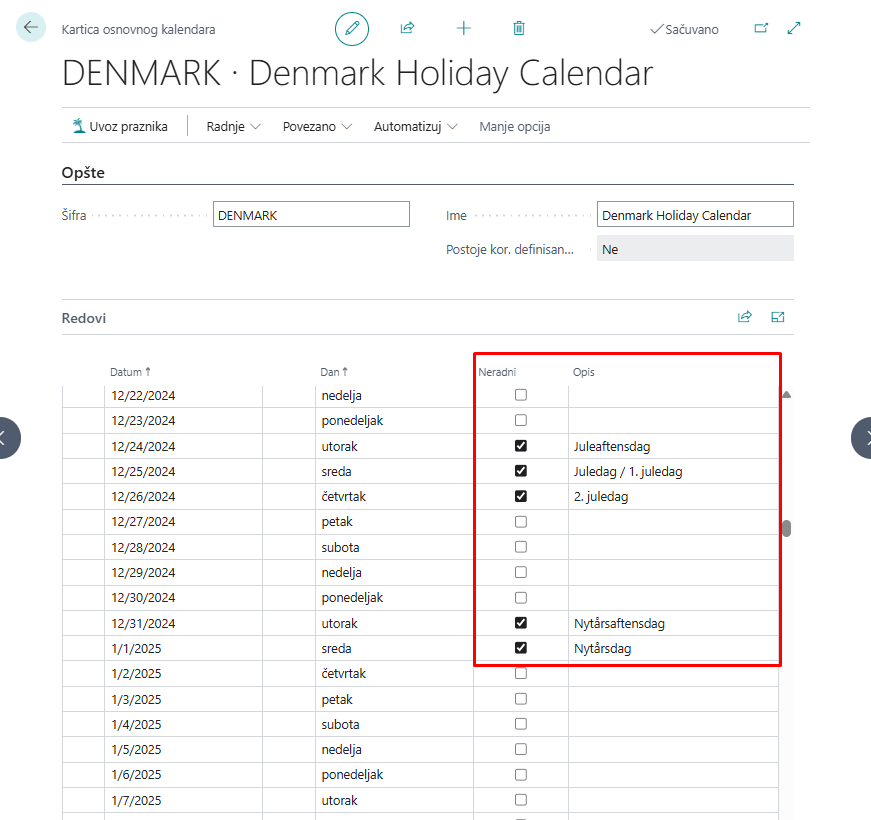871x820 pixels.
Task: Uncheck Neradni for Nytårsdag row
Action: (x=520, y=648)
